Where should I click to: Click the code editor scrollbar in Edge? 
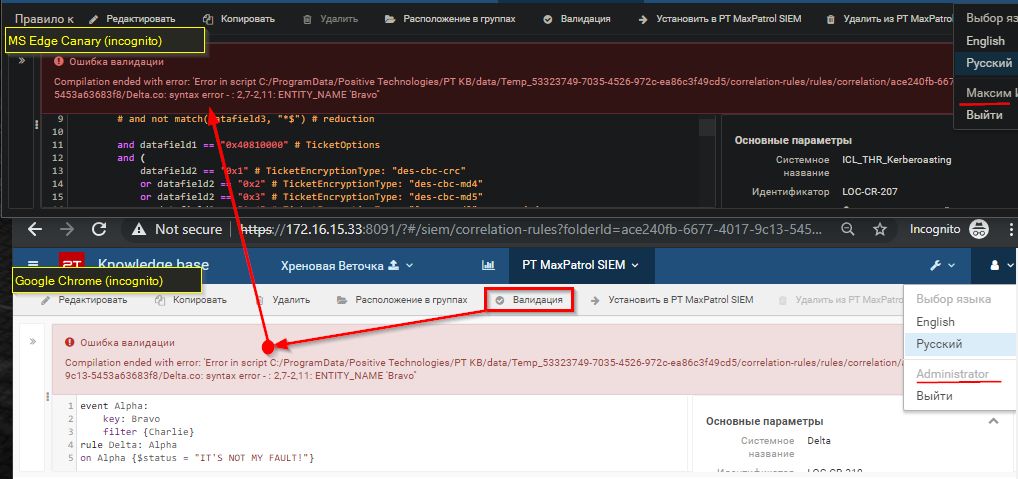pos(706,127)
